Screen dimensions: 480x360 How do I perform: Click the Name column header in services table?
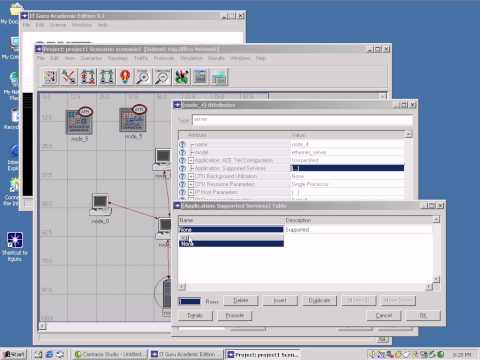pyautogui.click(x=231, y=220)
